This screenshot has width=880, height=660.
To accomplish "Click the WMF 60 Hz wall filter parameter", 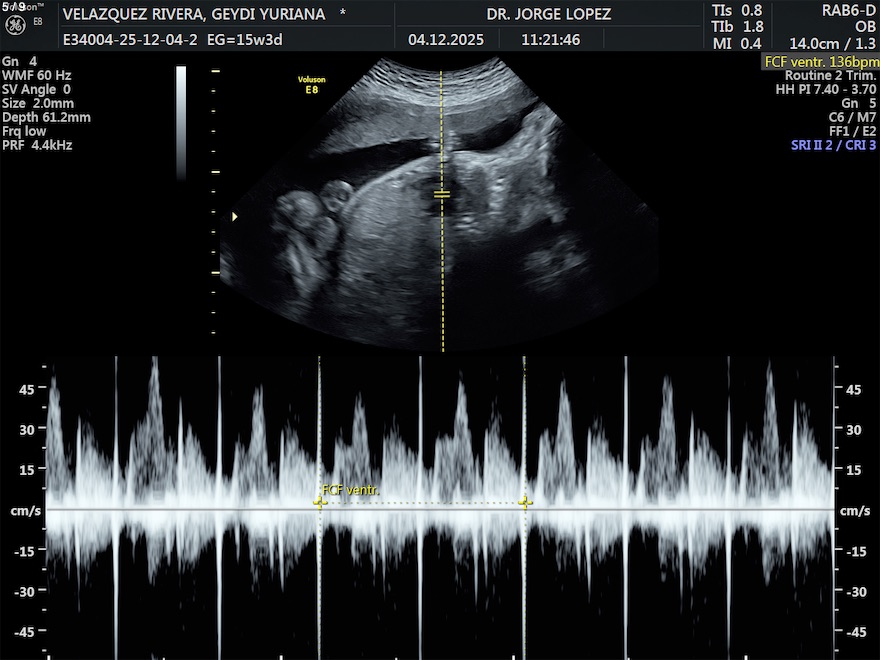I will tap(38, 75).
